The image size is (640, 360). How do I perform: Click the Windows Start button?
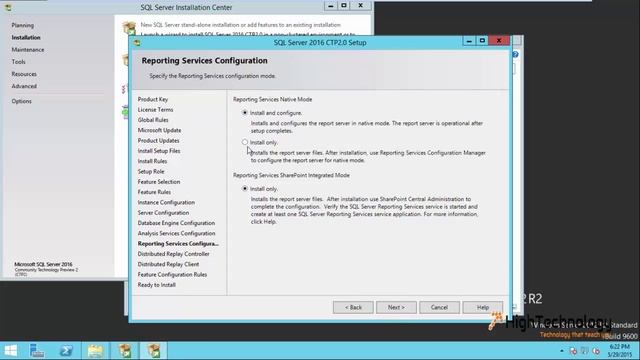[x=11, y=351]
